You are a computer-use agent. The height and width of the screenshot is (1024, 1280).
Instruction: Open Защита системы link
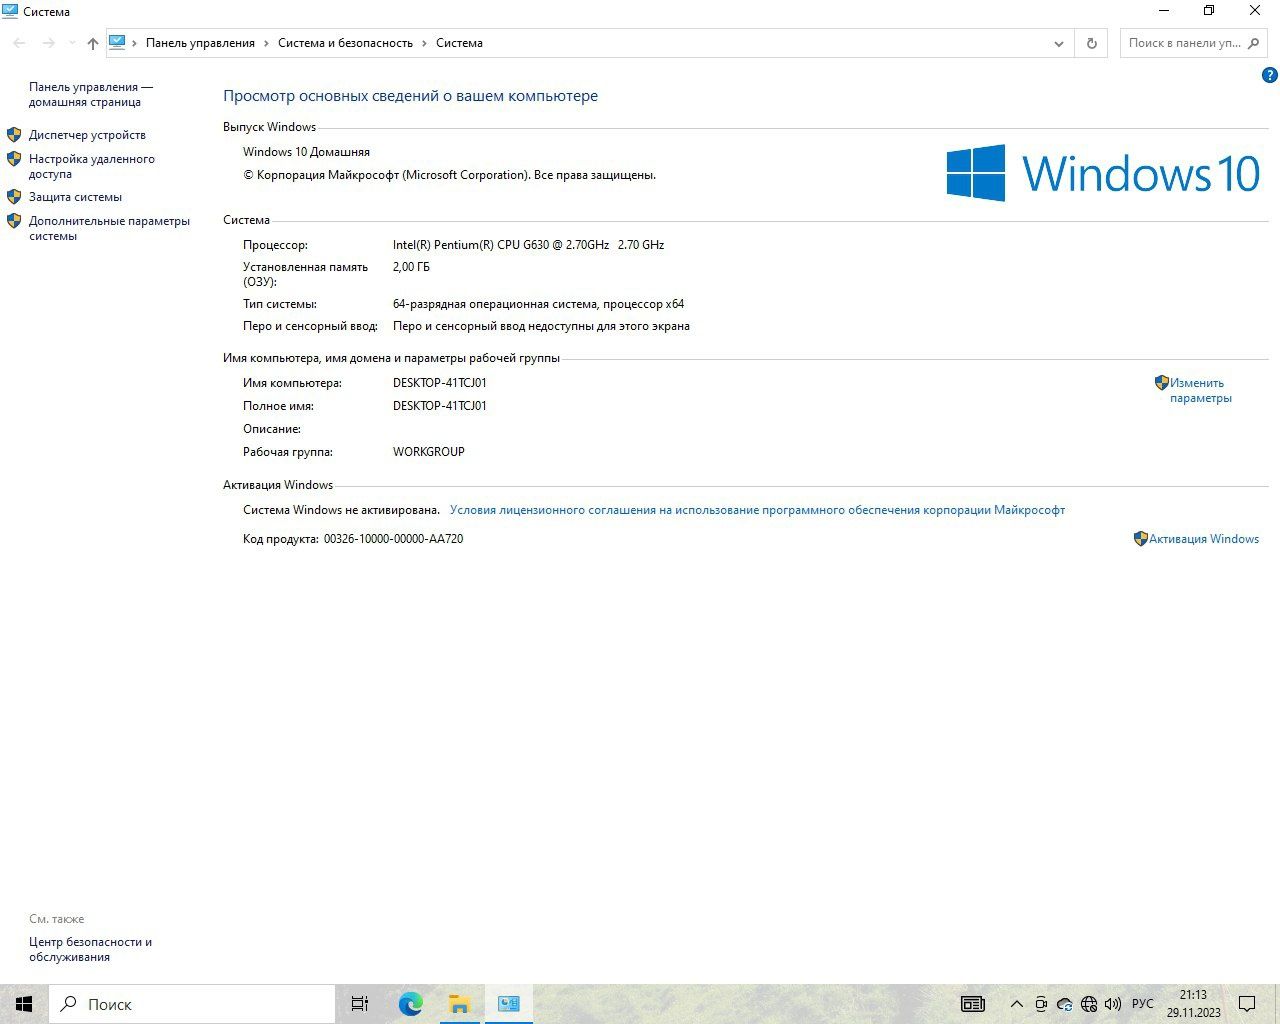75,197
